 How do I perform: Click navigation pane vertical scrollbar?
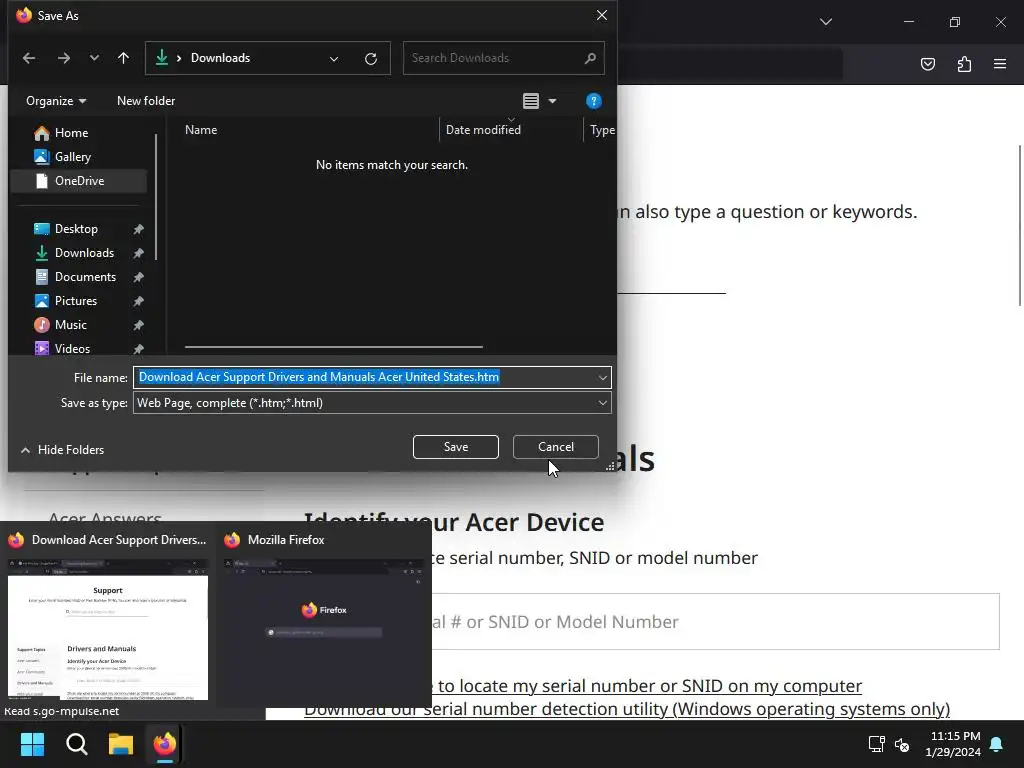pos(156,197)
